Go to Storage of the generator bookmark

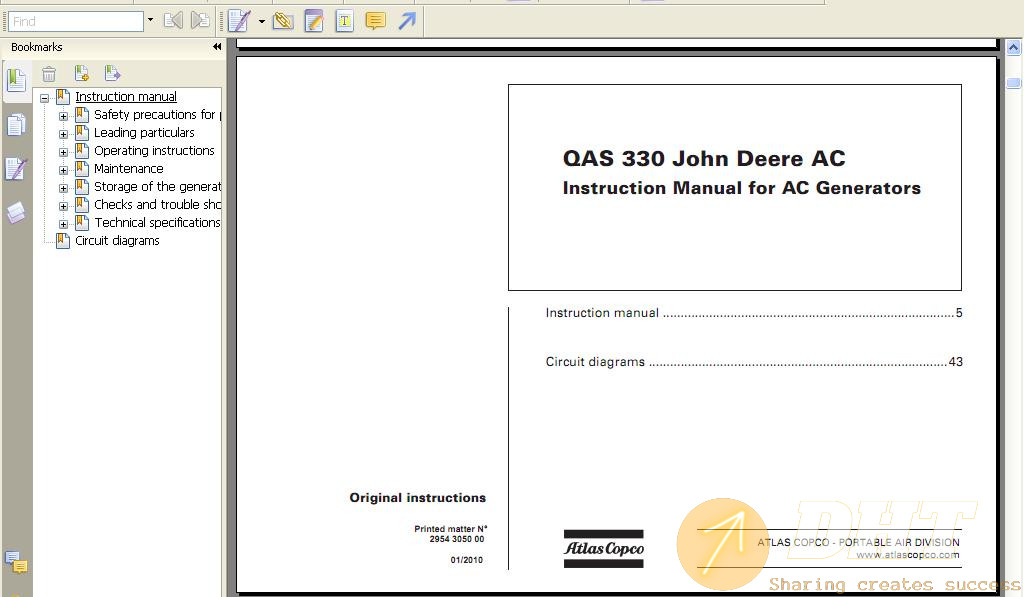click(x=157, y=187)
